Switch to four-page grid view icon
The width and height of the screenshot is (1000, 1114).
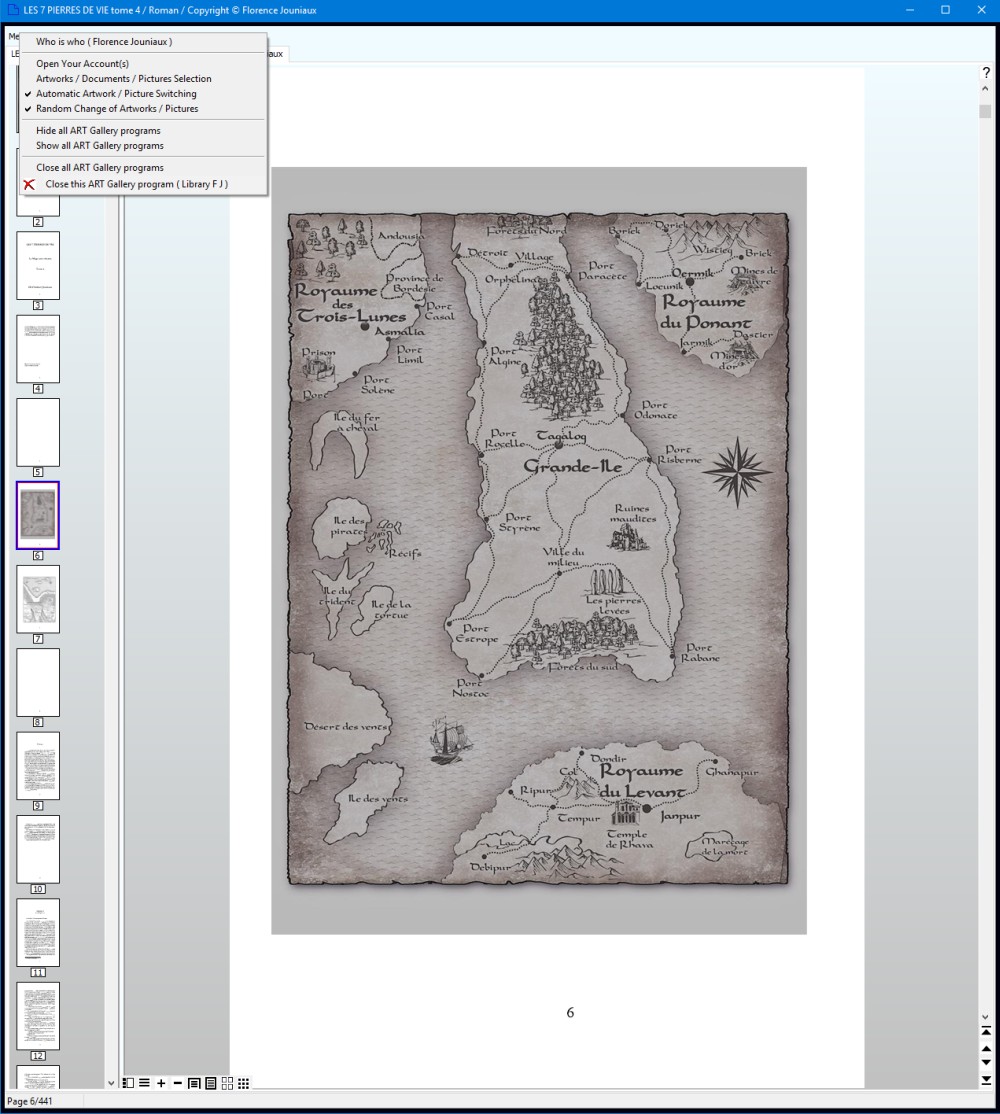[227, 1083]
